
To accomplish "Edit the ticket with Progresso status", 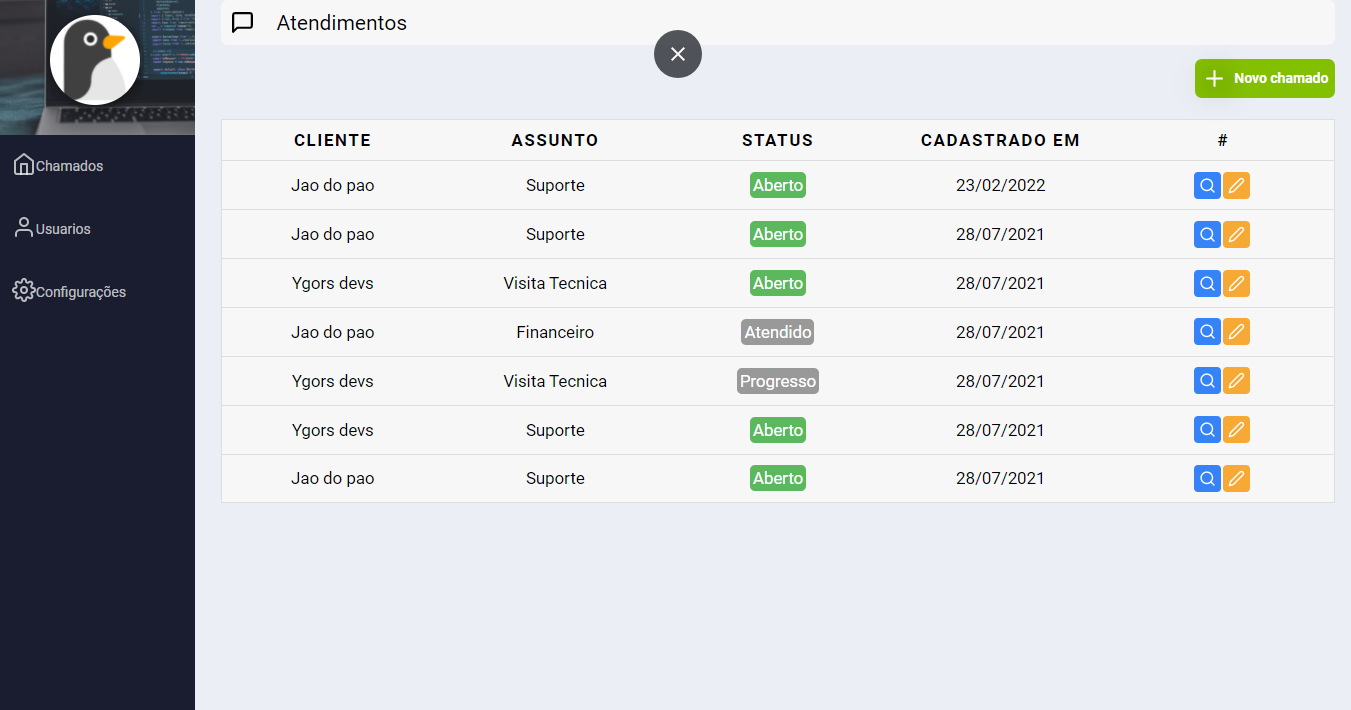I will coord(1237,381).
